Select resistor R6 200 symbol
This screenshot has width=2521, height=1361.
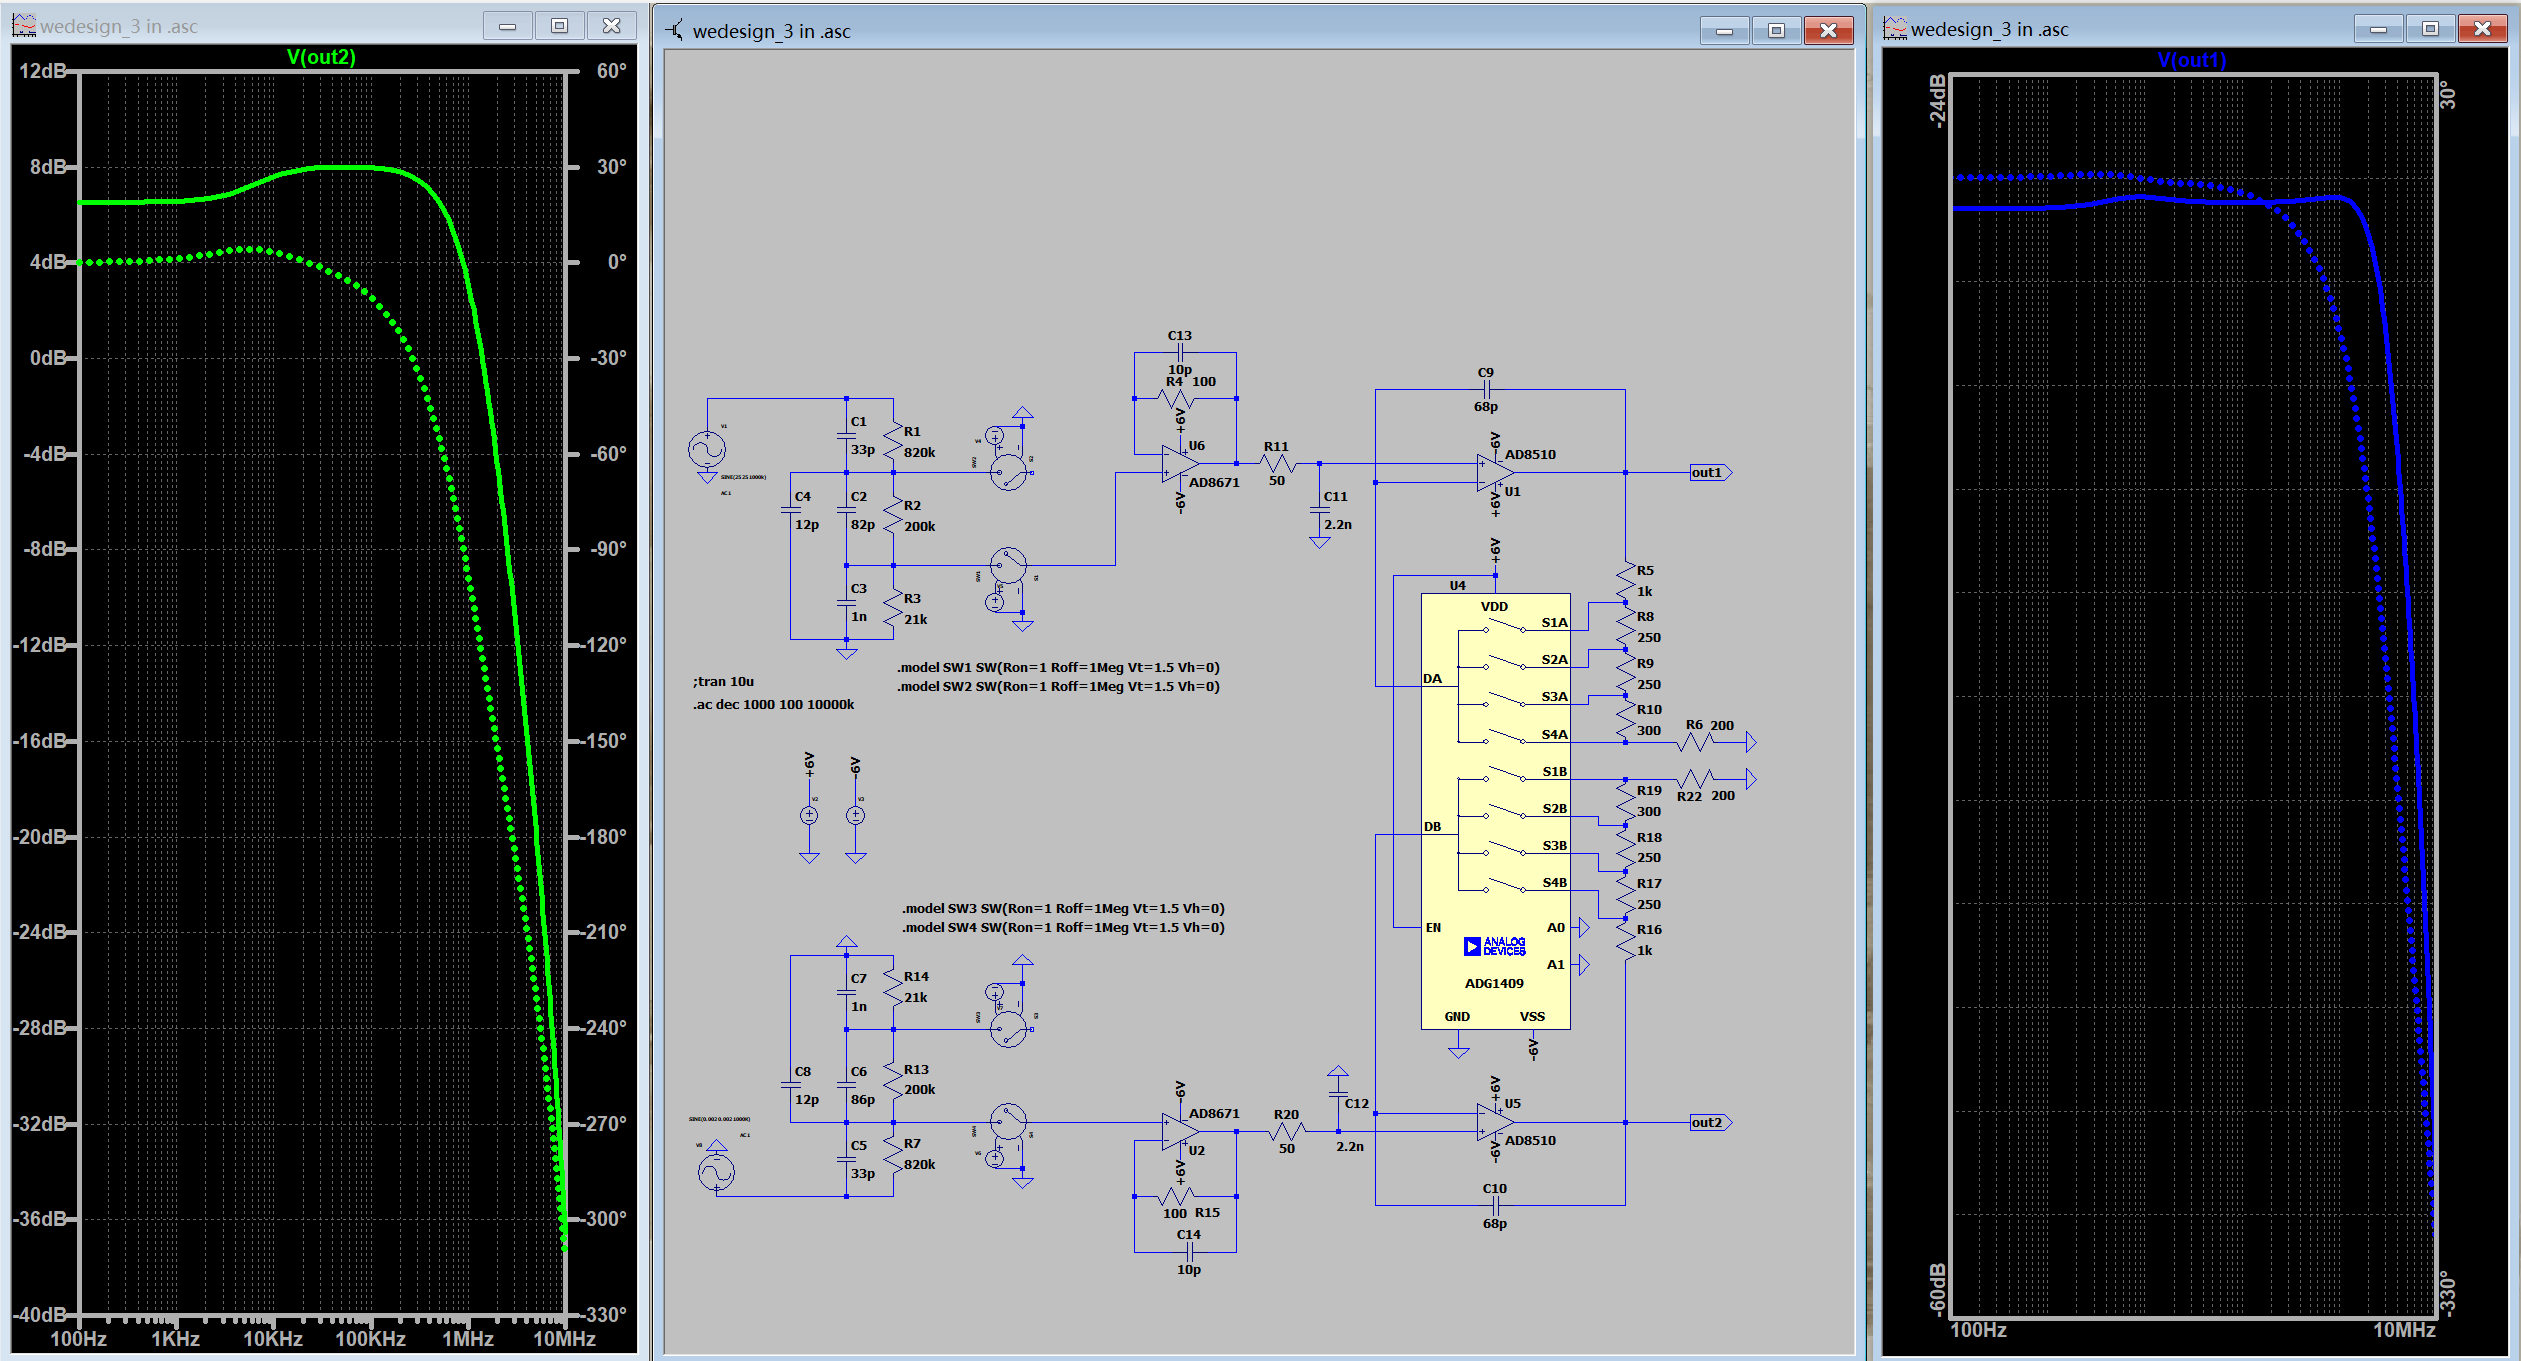1696,742
